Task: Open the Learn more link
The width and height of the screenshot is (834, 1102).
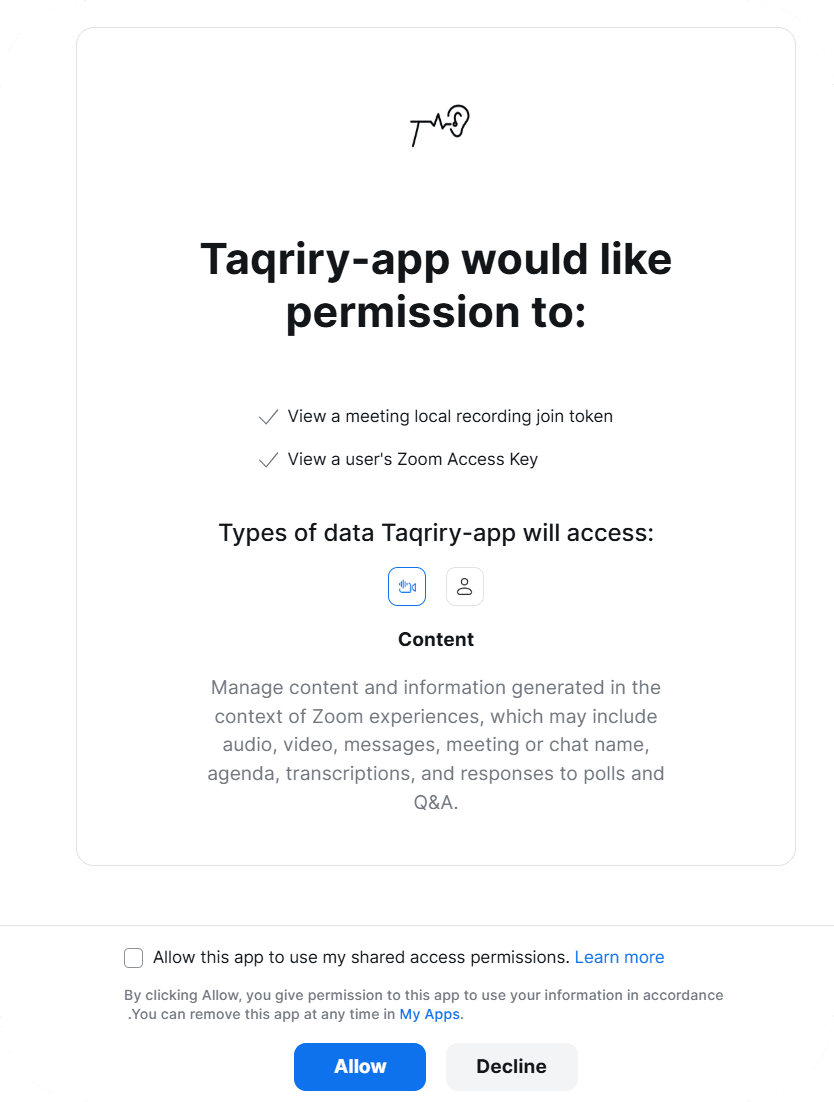Action: point(619,957)
